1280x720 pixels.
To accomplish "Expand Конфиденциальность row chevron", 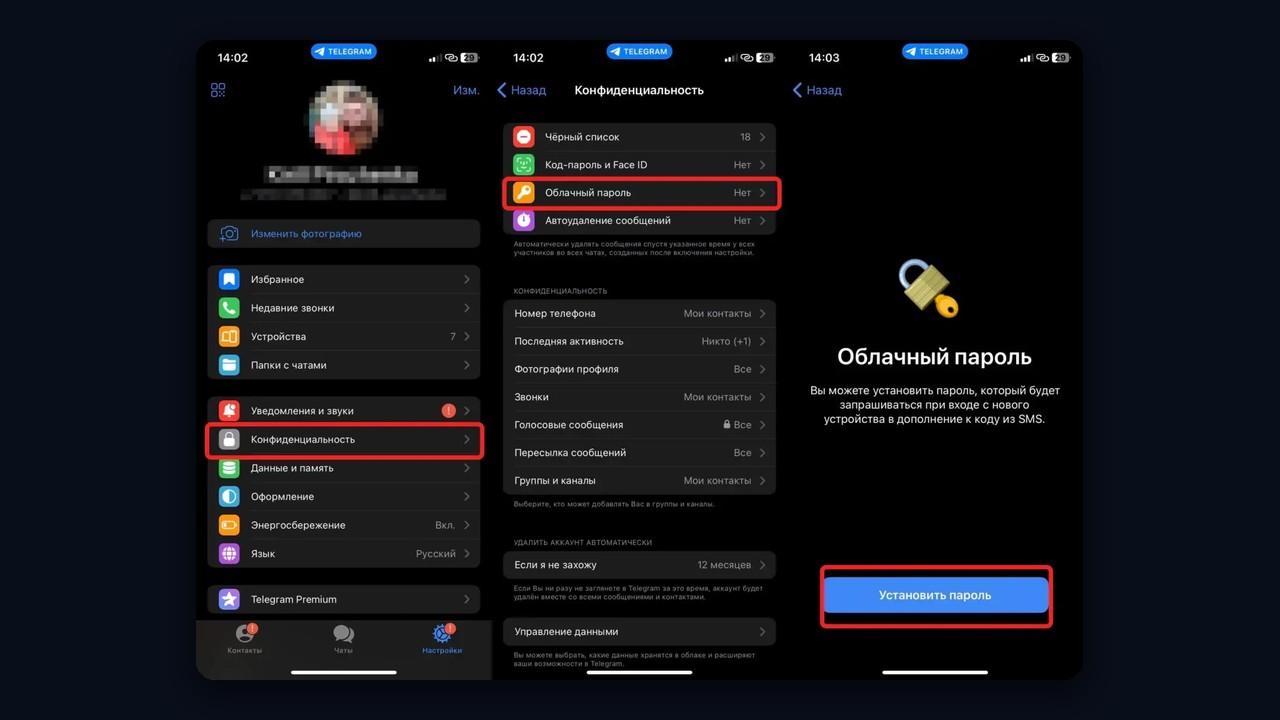I will point(467,440).
